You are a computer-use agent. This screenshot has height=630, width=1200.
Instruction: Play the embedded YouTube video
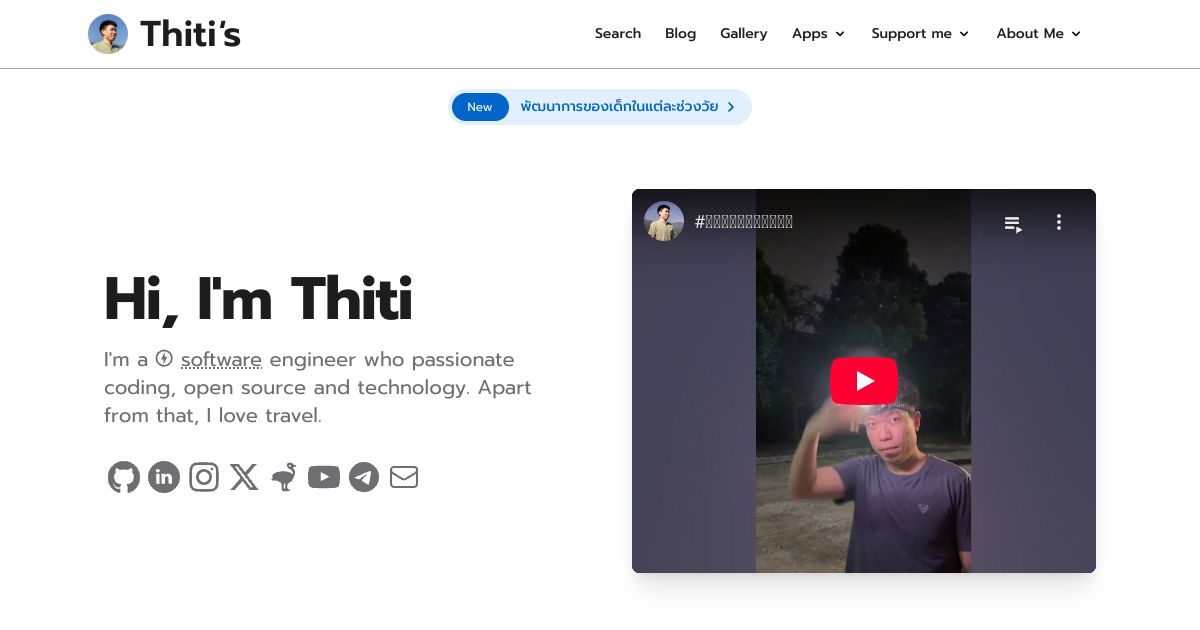click(x=864, y=381)
